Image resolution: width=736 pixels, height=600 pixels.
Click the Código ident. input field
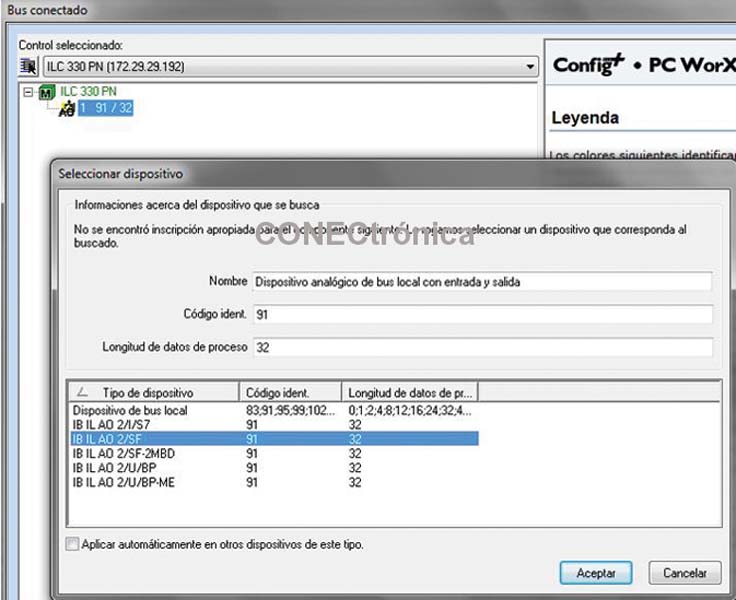480,315
